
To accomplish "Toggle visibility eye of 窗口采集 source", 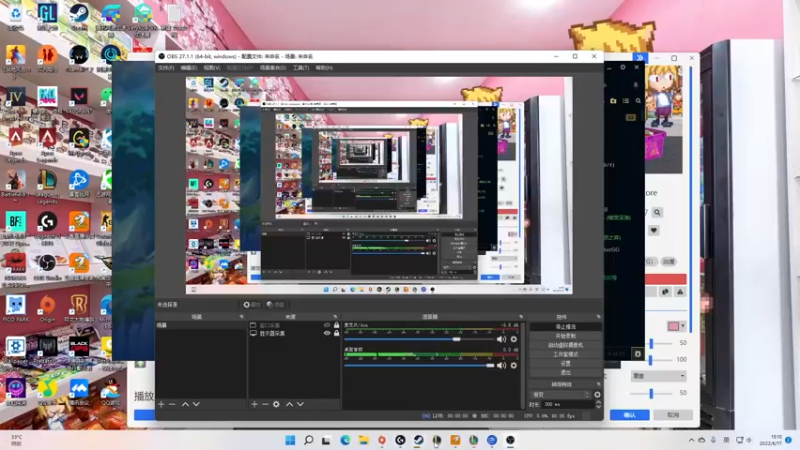I will pos(327,325).
